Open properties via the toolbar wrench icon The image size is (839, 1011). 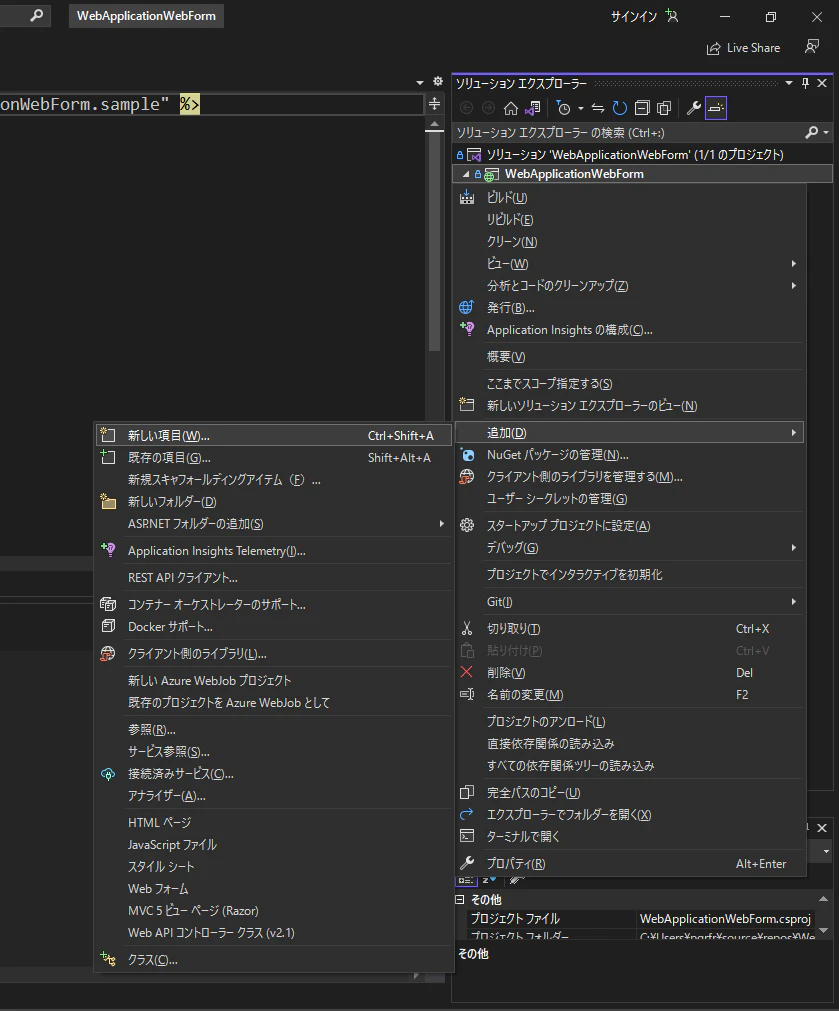[x=693, y=108]
